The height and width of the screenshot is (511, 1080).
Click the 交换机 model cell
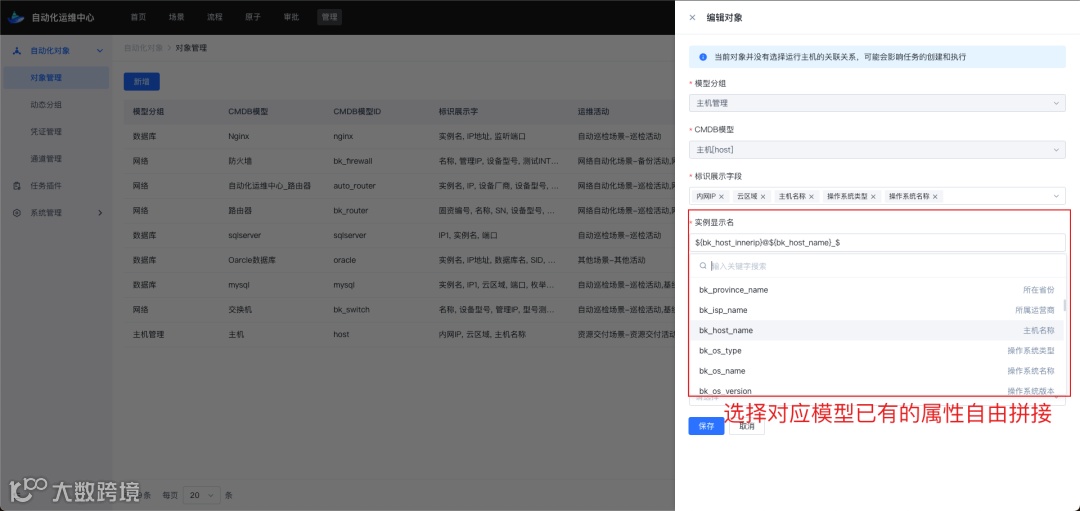(240, 310)
